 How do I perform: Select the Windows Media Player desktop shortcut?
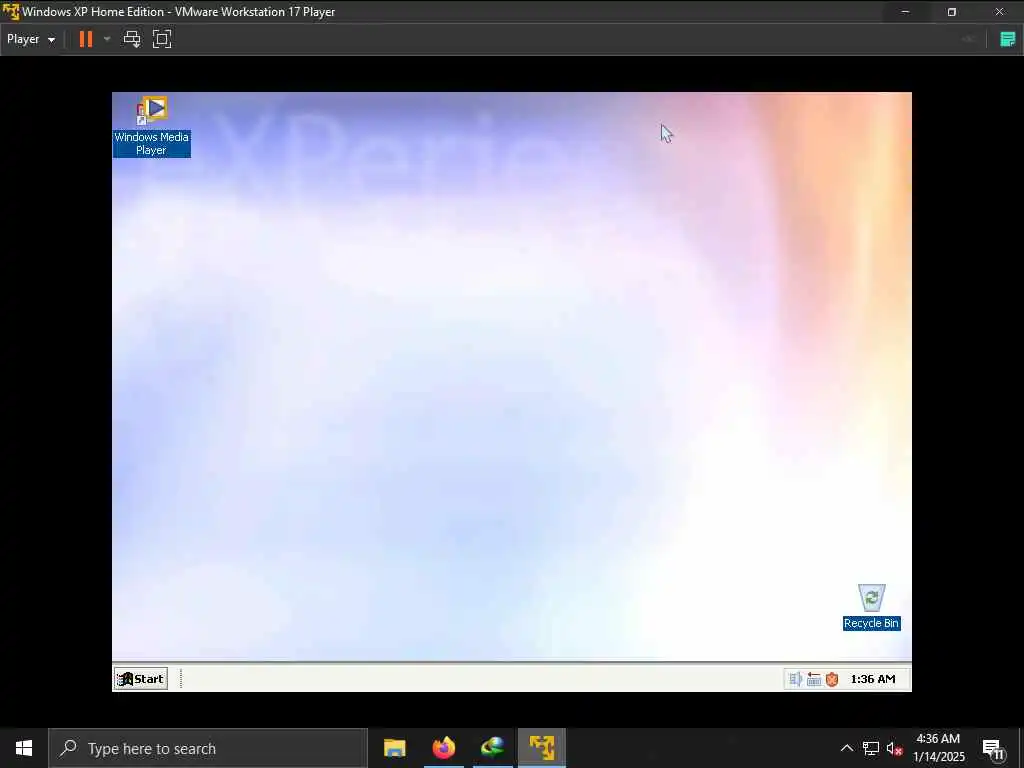(x=152, y=126)
